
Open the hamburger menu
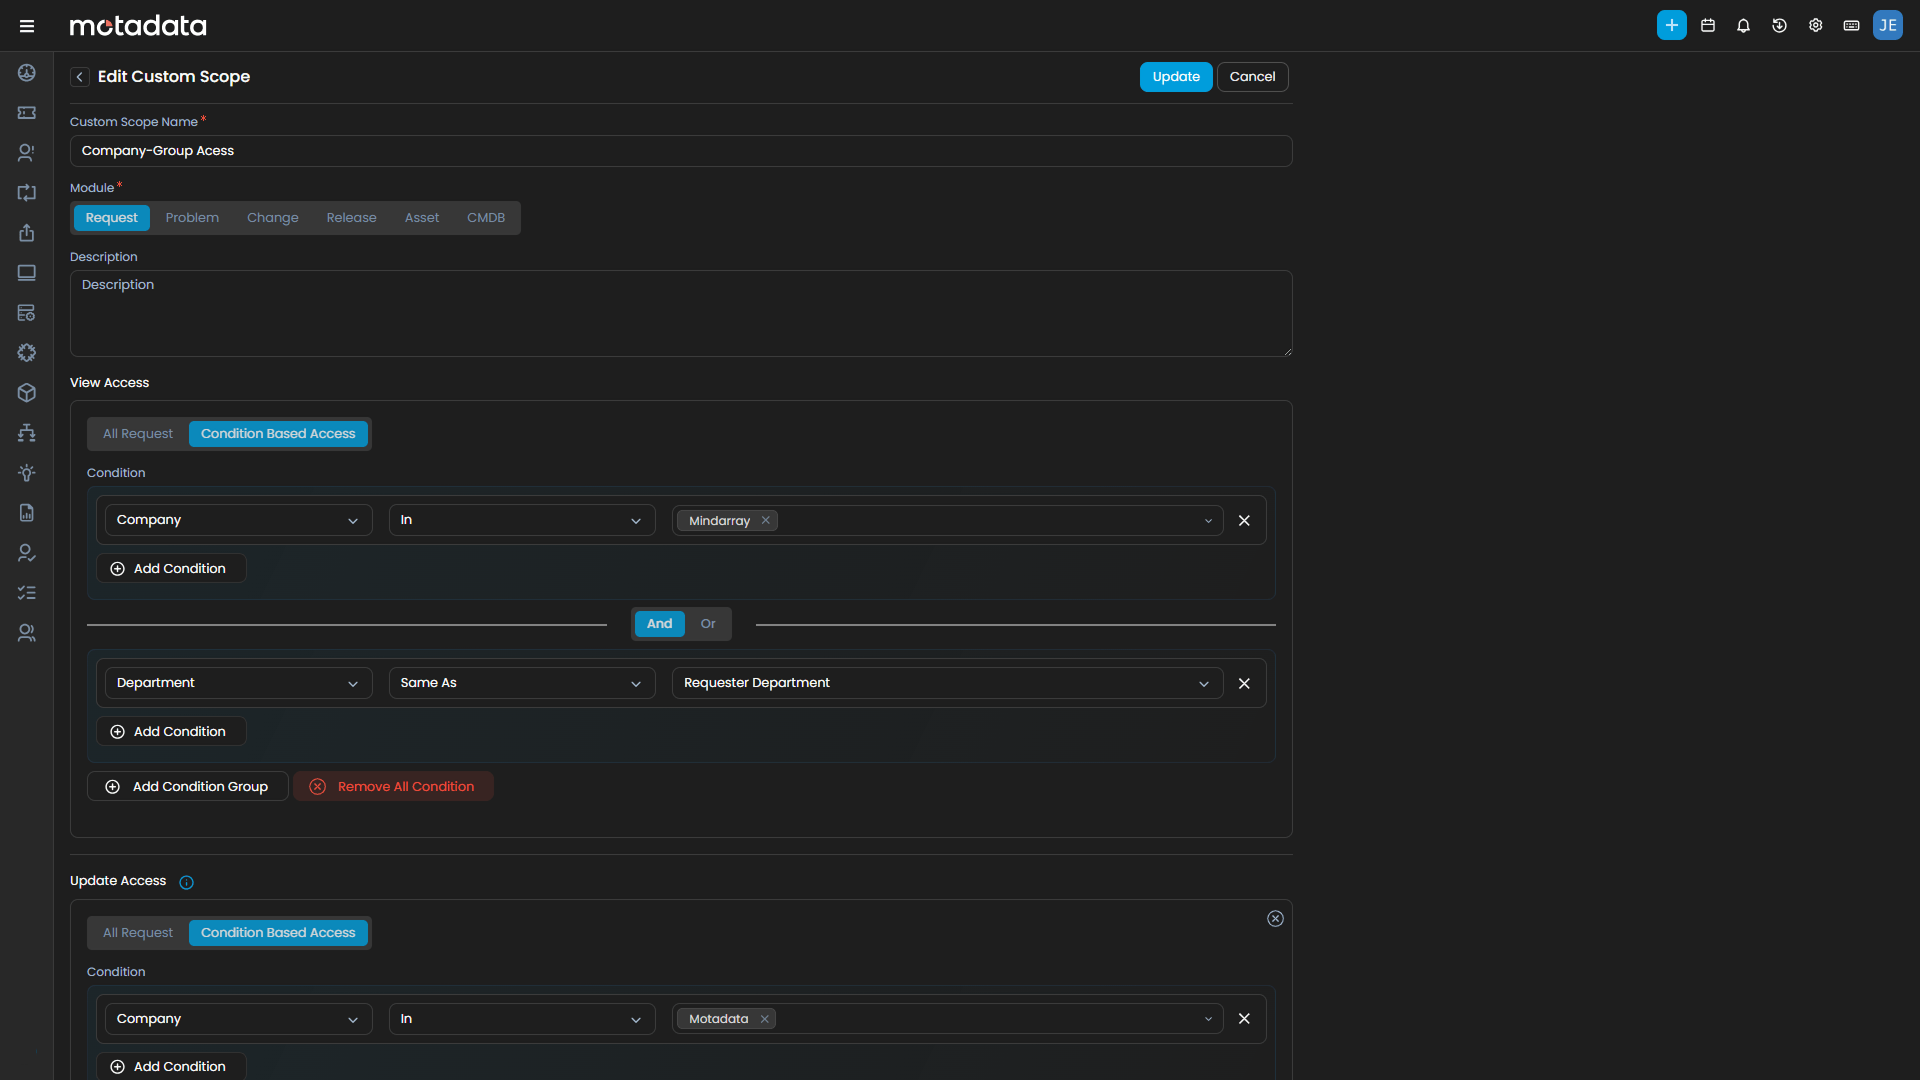pyautogui.click(x=27, y=26)
